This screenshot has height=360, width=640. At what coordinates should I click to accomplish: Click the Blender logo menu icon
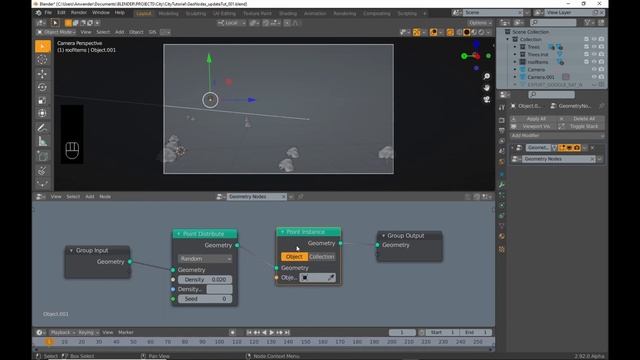point(38,13)
